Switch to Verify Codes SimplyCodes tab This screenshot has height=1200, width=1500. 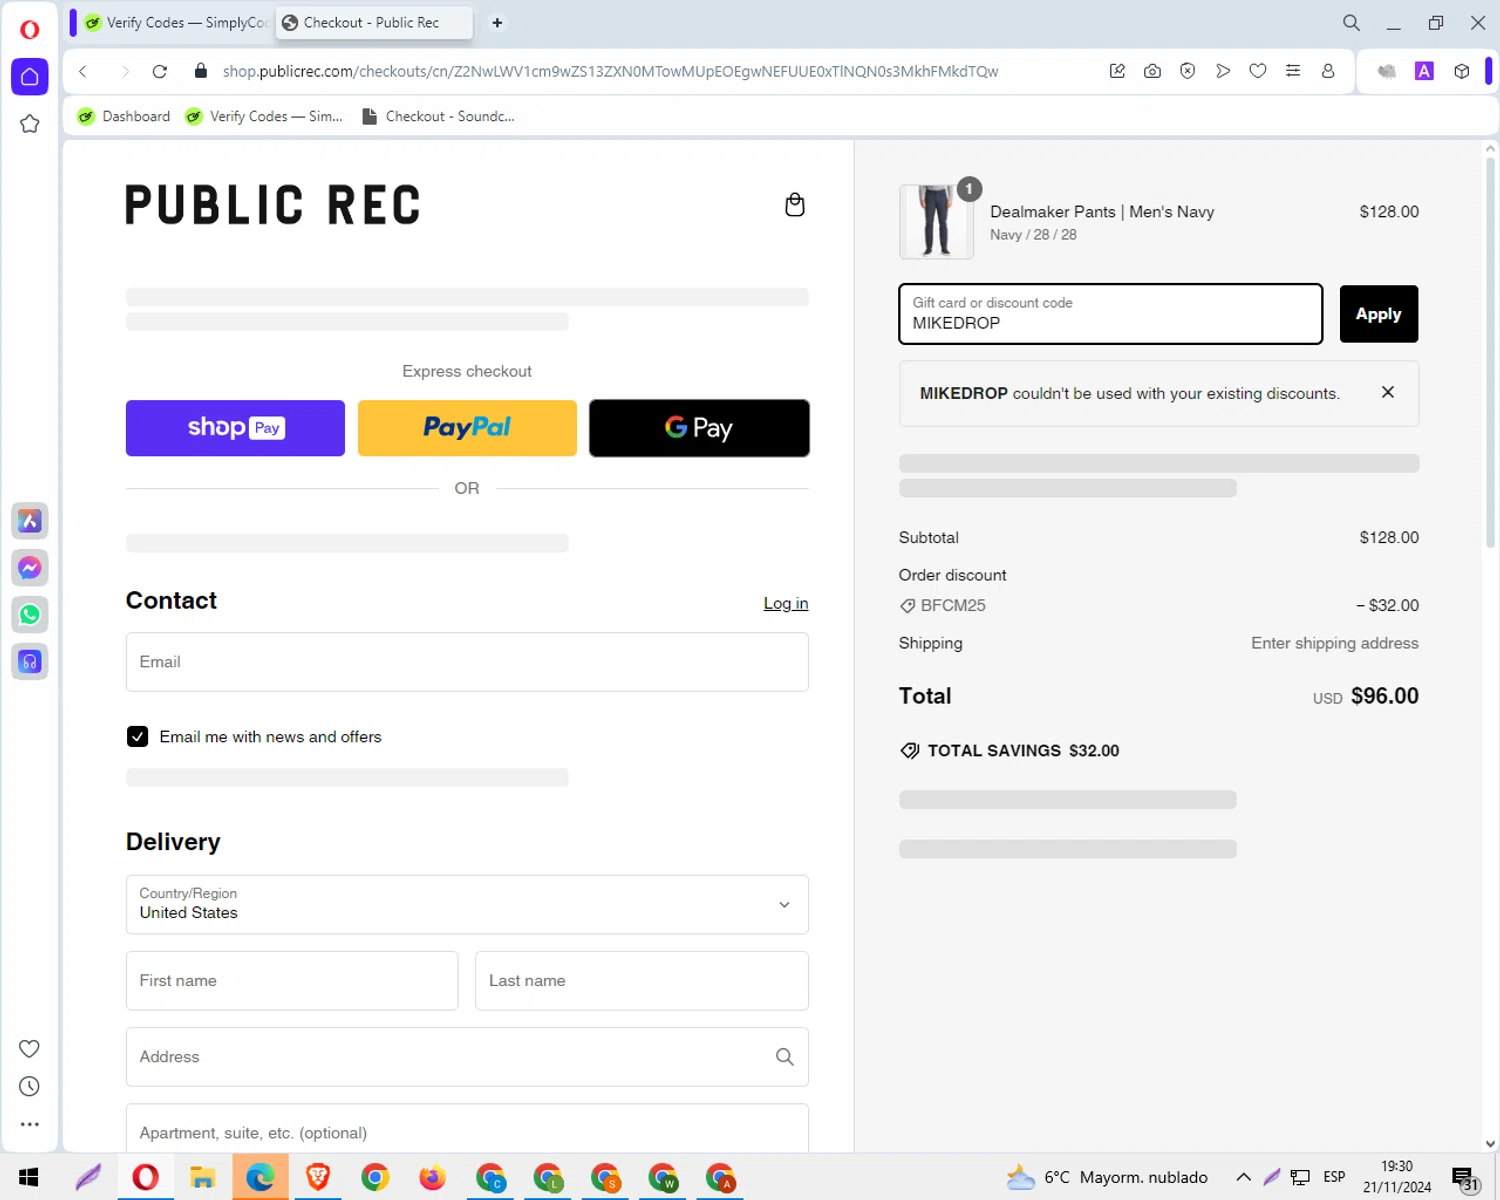177,22
